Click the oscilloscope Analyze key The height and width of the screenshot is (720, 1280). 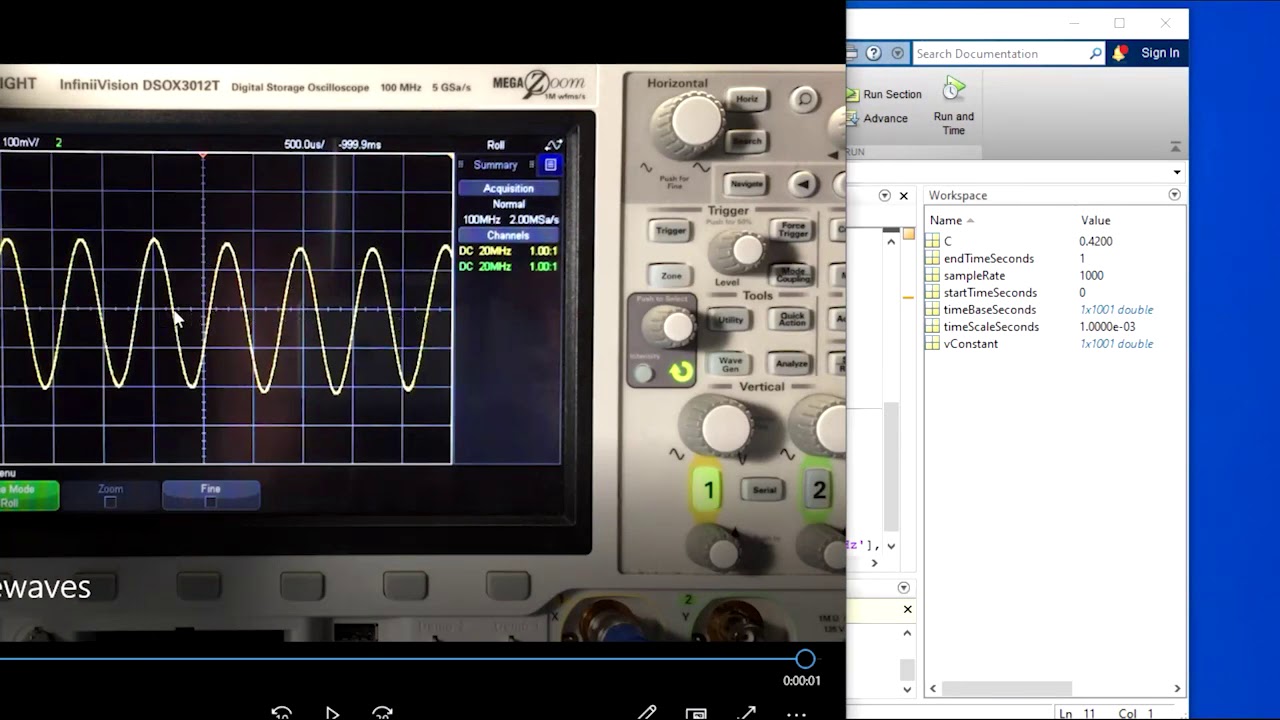[792, 363]
